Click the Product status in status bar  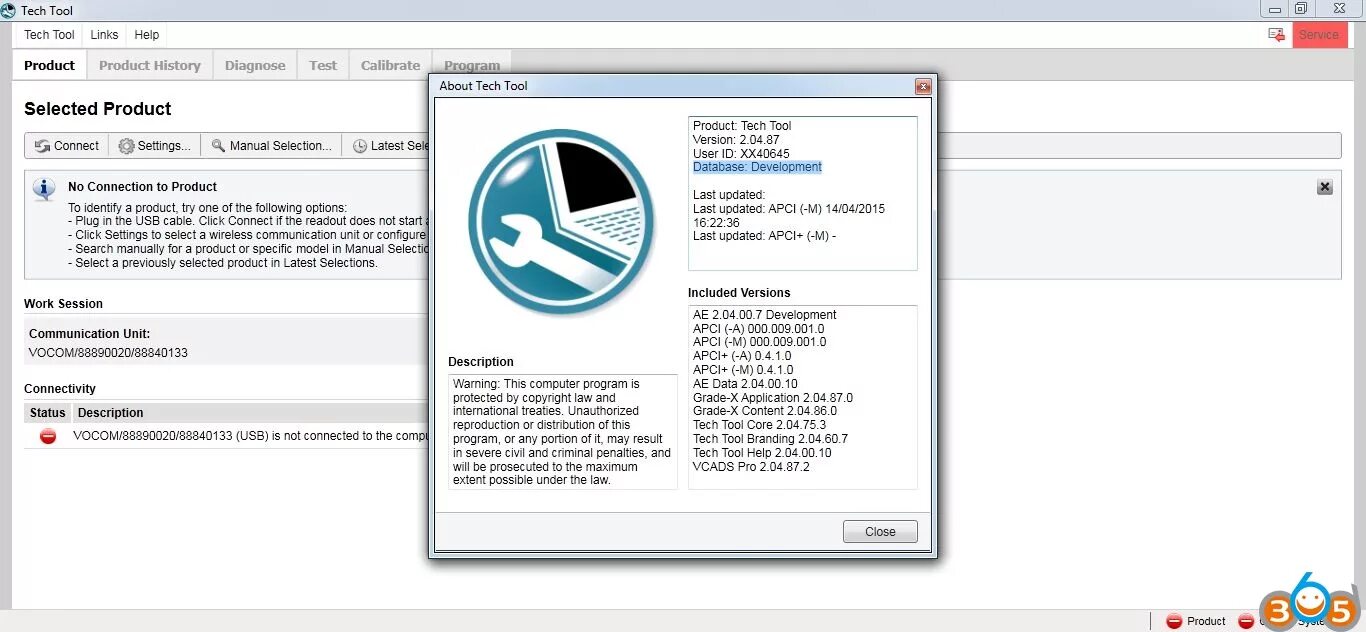(x=1195, y=621)
